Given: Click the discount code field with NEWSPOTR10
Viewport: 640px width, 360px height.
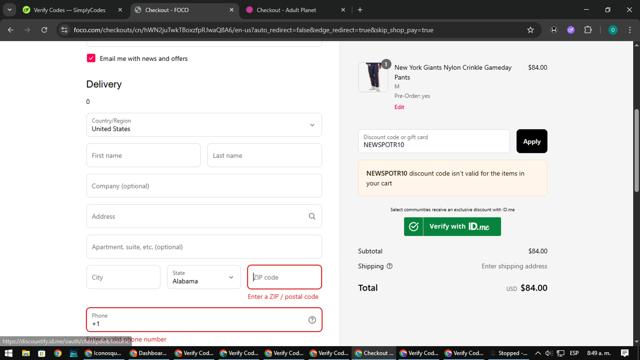Looking at the screenshot, I should pos(434,141).
